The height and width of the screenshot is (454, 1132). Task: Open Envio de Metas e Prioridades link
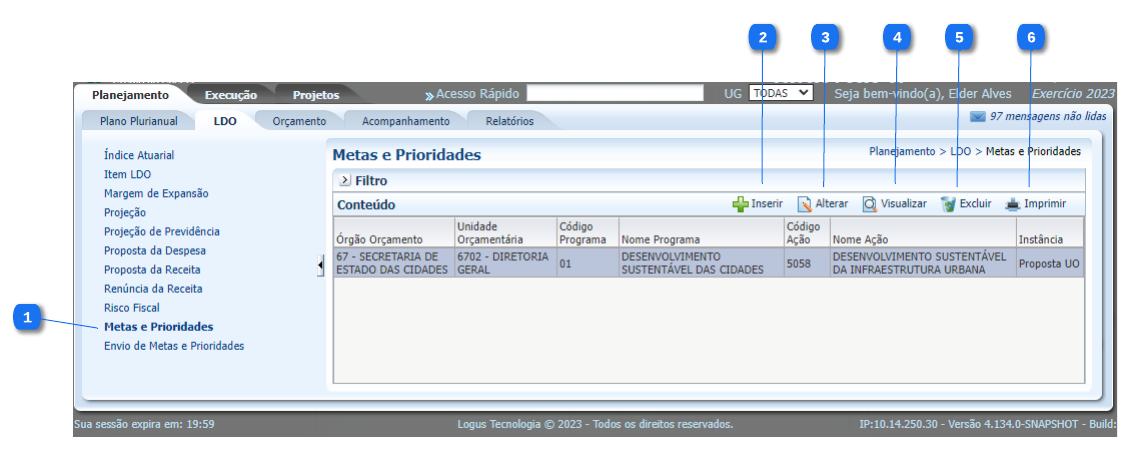coord(174,346)
